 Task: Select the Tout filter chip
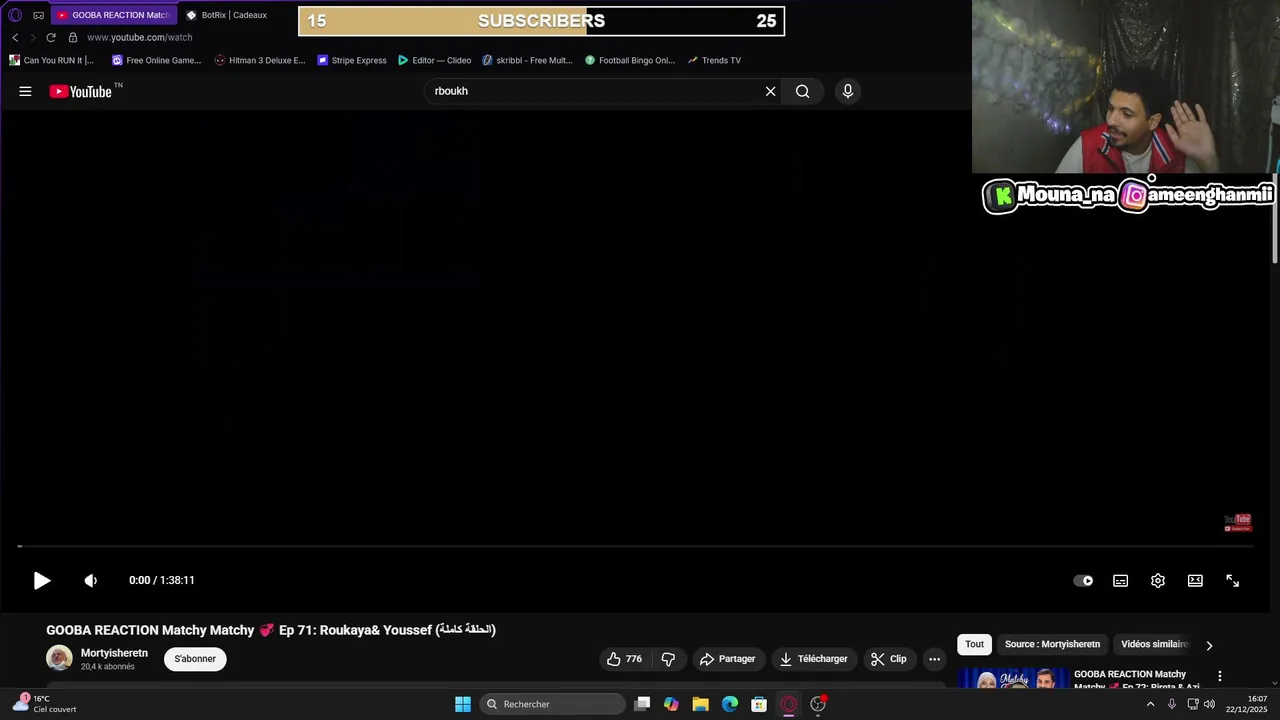[974, 645]
